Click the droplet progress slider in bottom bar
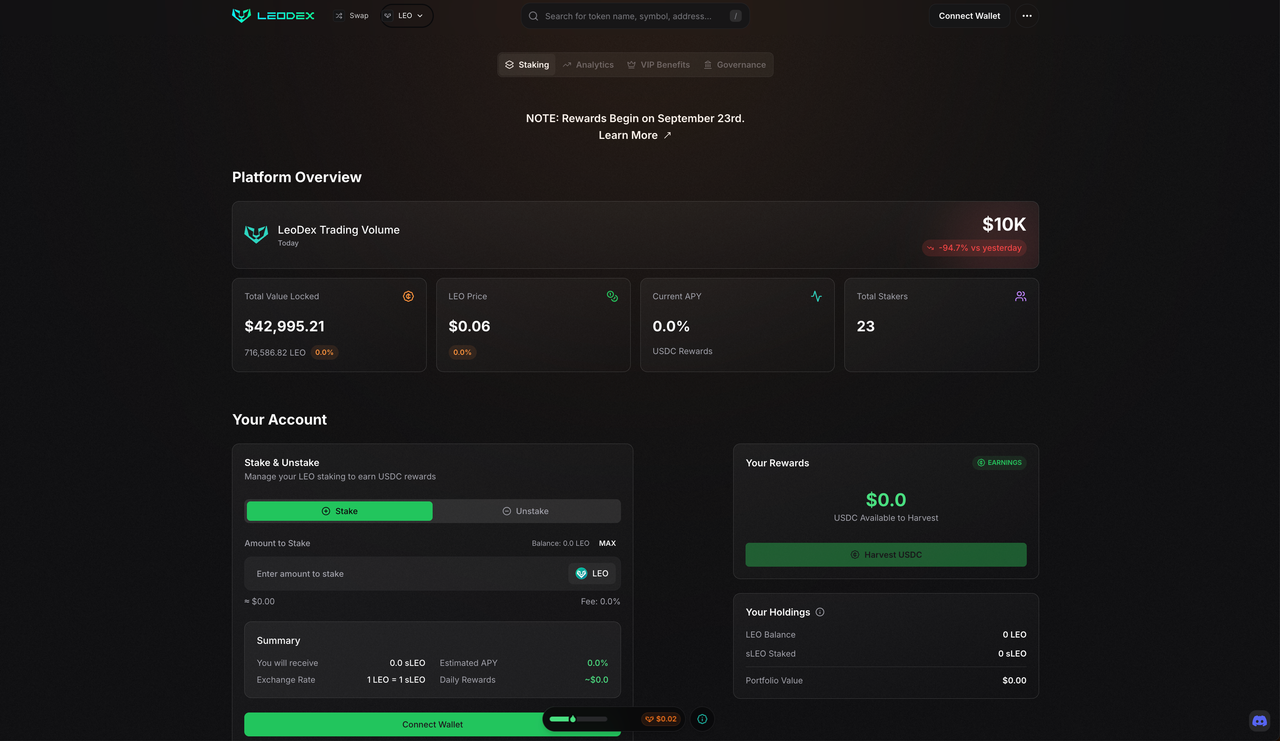Screen dimensions: 1280x741 pos(578,719)
